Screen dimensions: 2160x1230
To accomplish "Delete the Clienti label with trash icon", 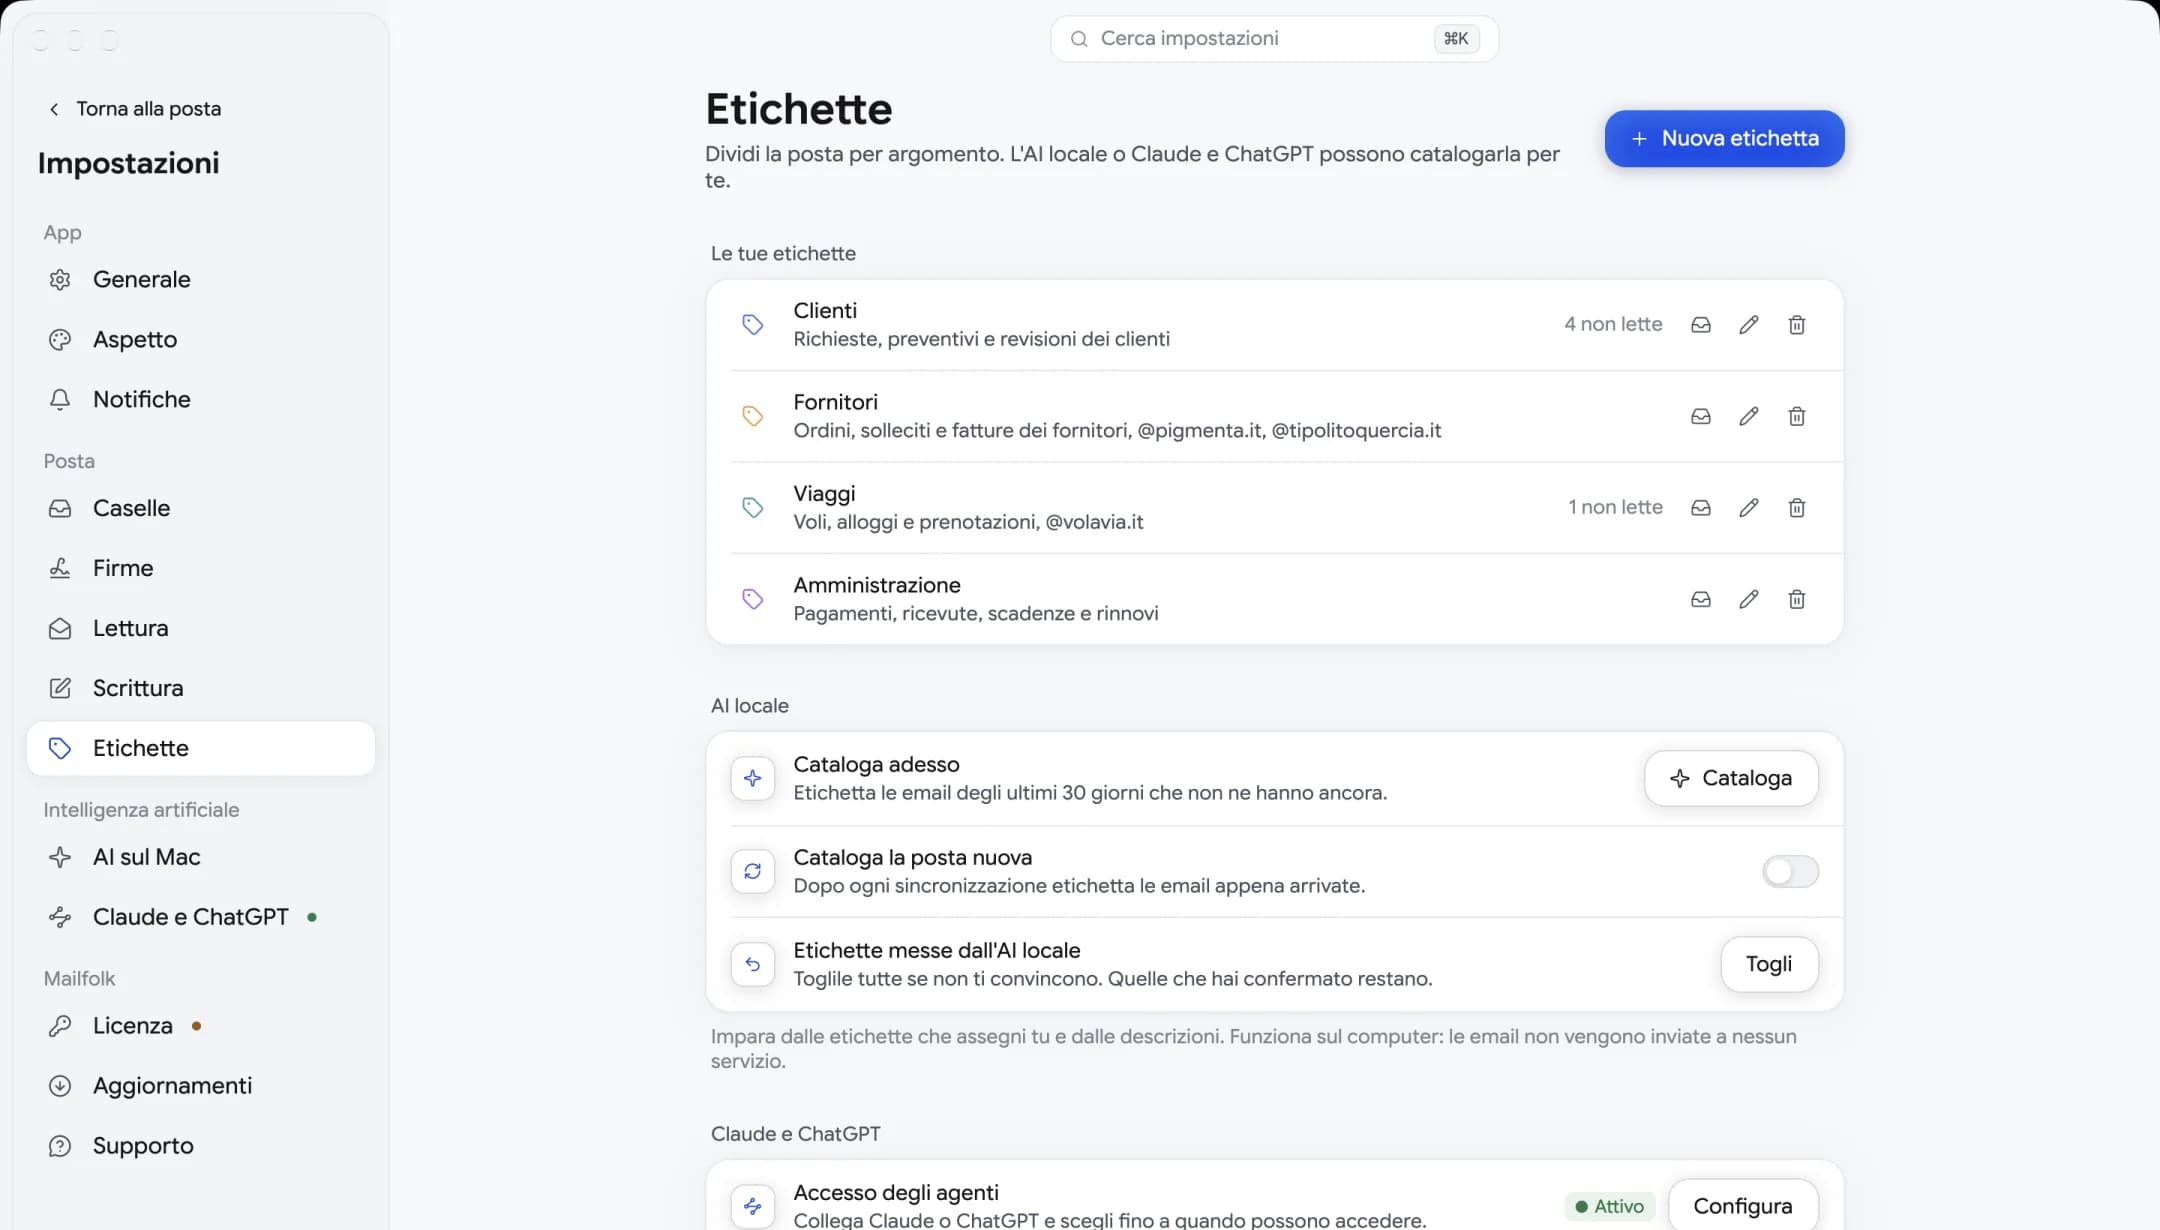I will click(x=1796, y=325).
